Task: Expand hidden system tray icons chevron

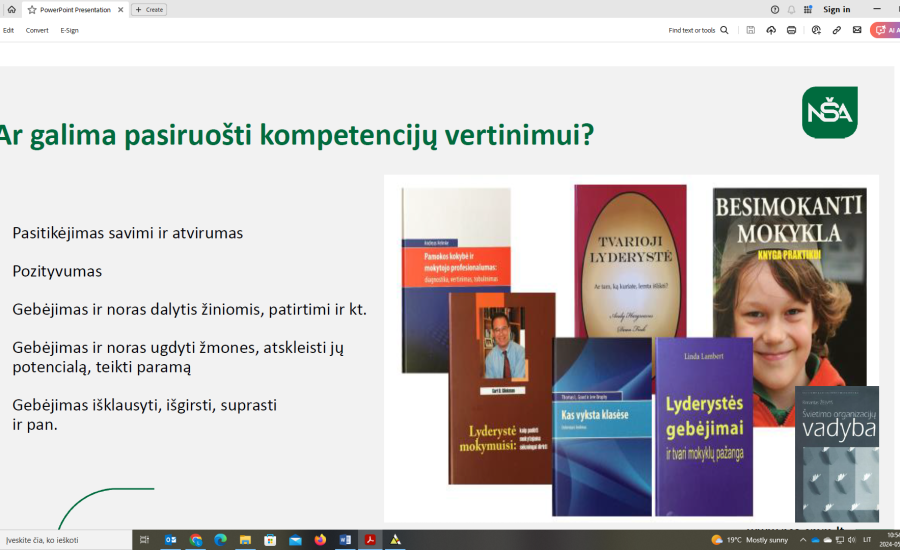Action: tap(803, 540)
